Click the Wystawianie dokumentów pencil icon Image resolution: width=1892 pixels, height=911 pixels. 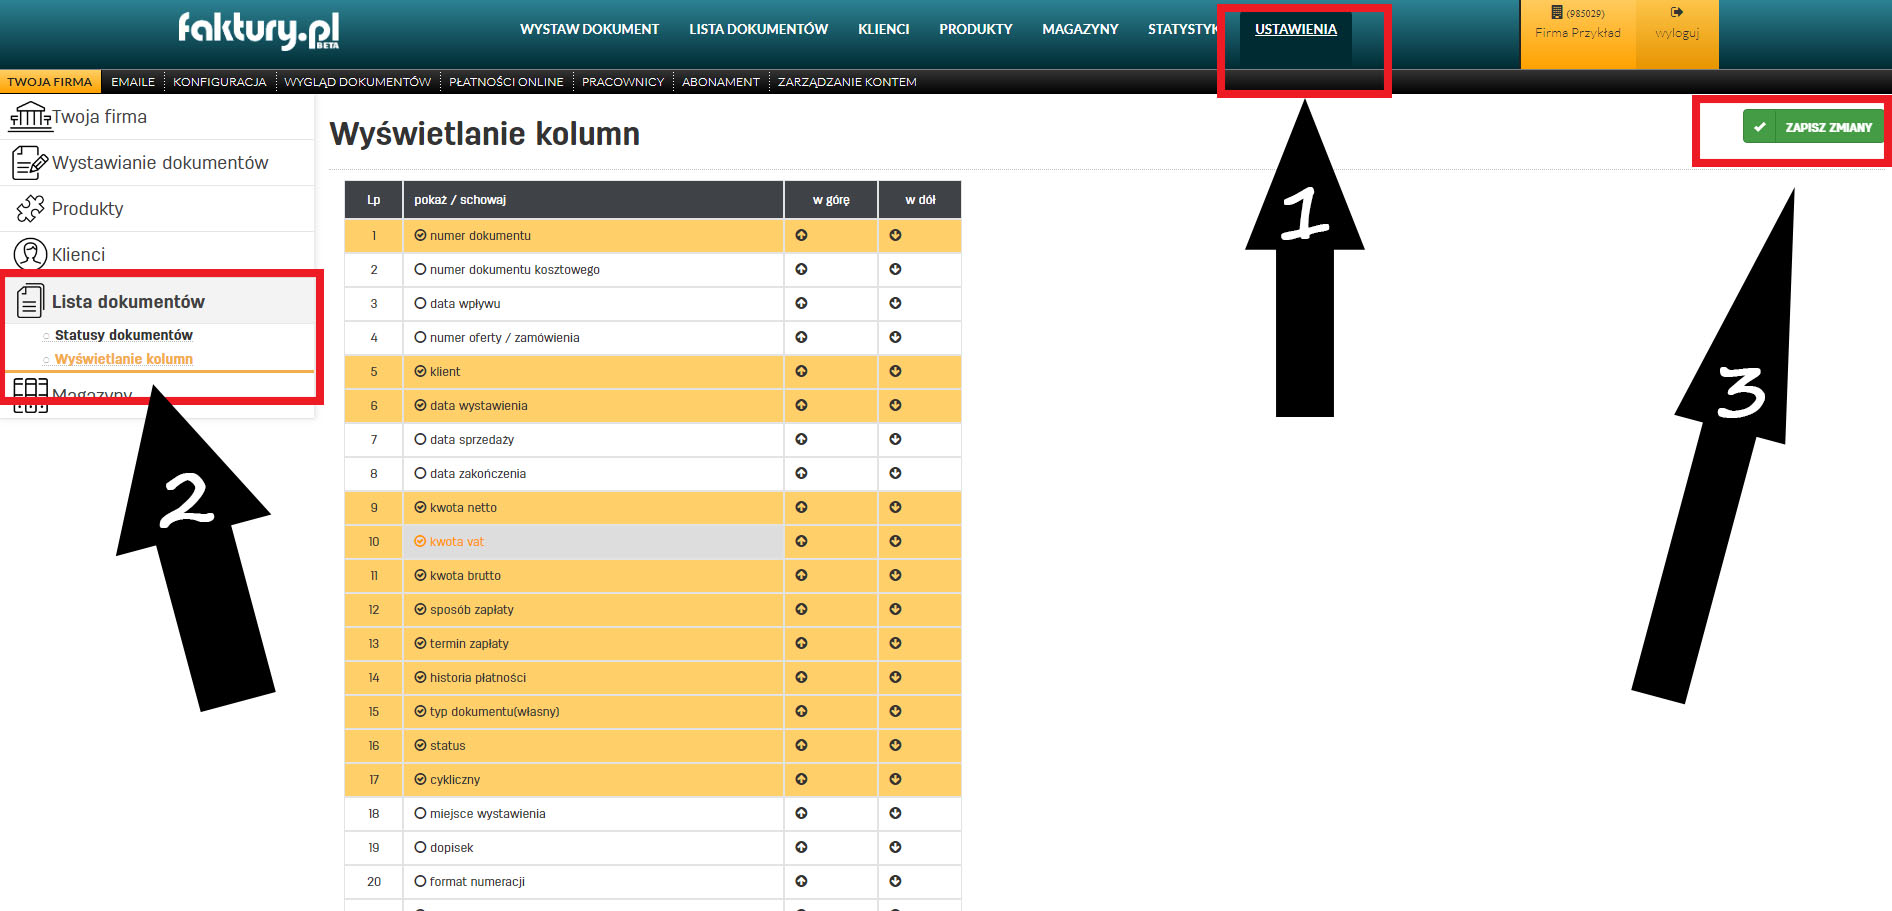30,163
